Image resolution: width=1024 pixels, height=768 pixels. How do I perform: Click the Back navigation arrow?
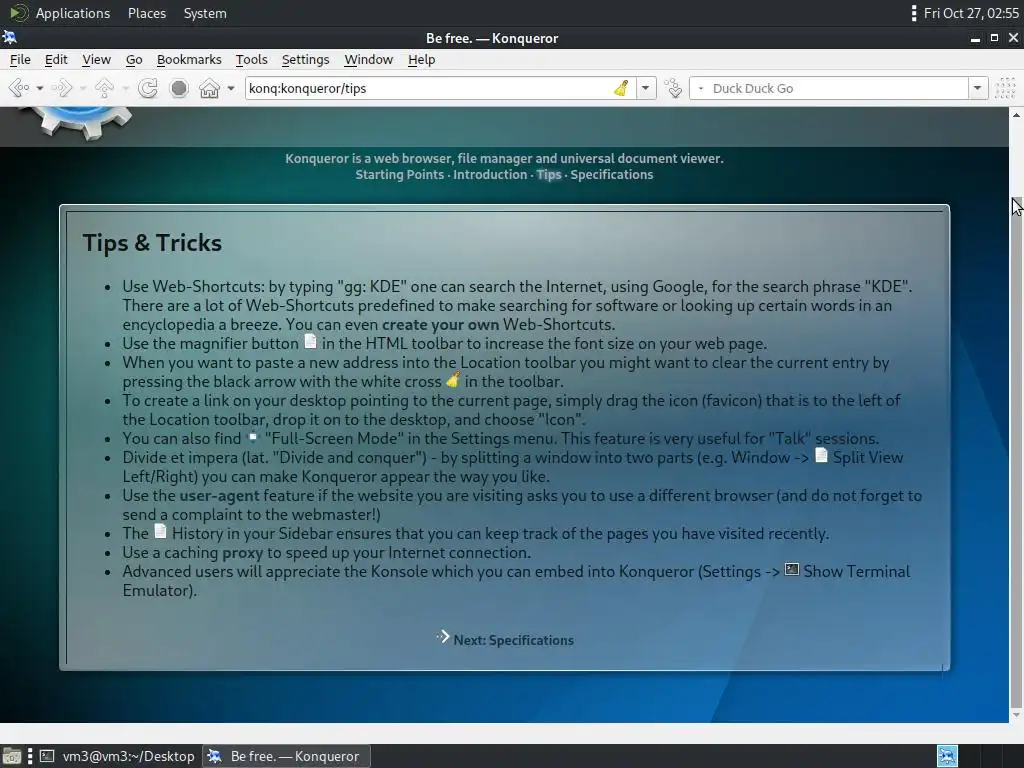(x=18, y=88)
